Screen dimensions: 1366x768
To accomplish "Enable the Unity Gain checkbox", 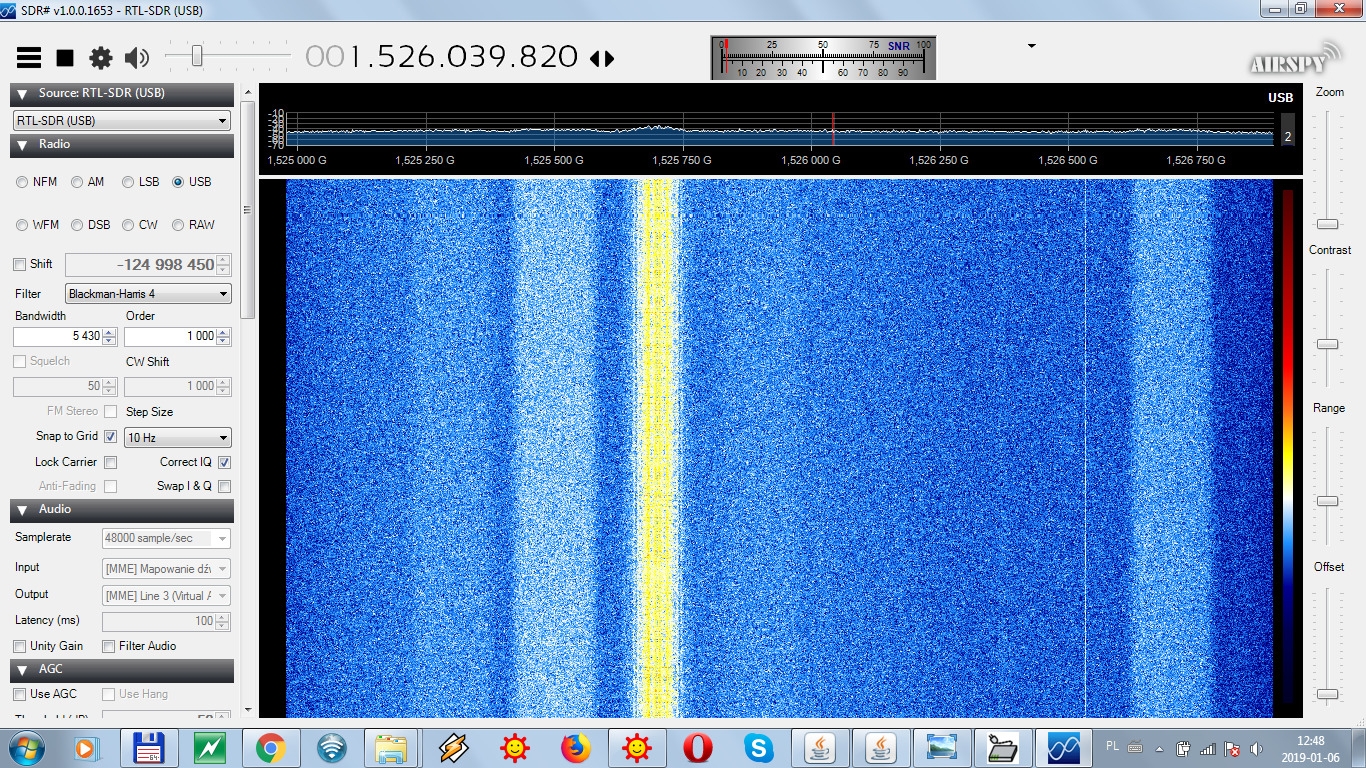I will (x=19, y=647).
